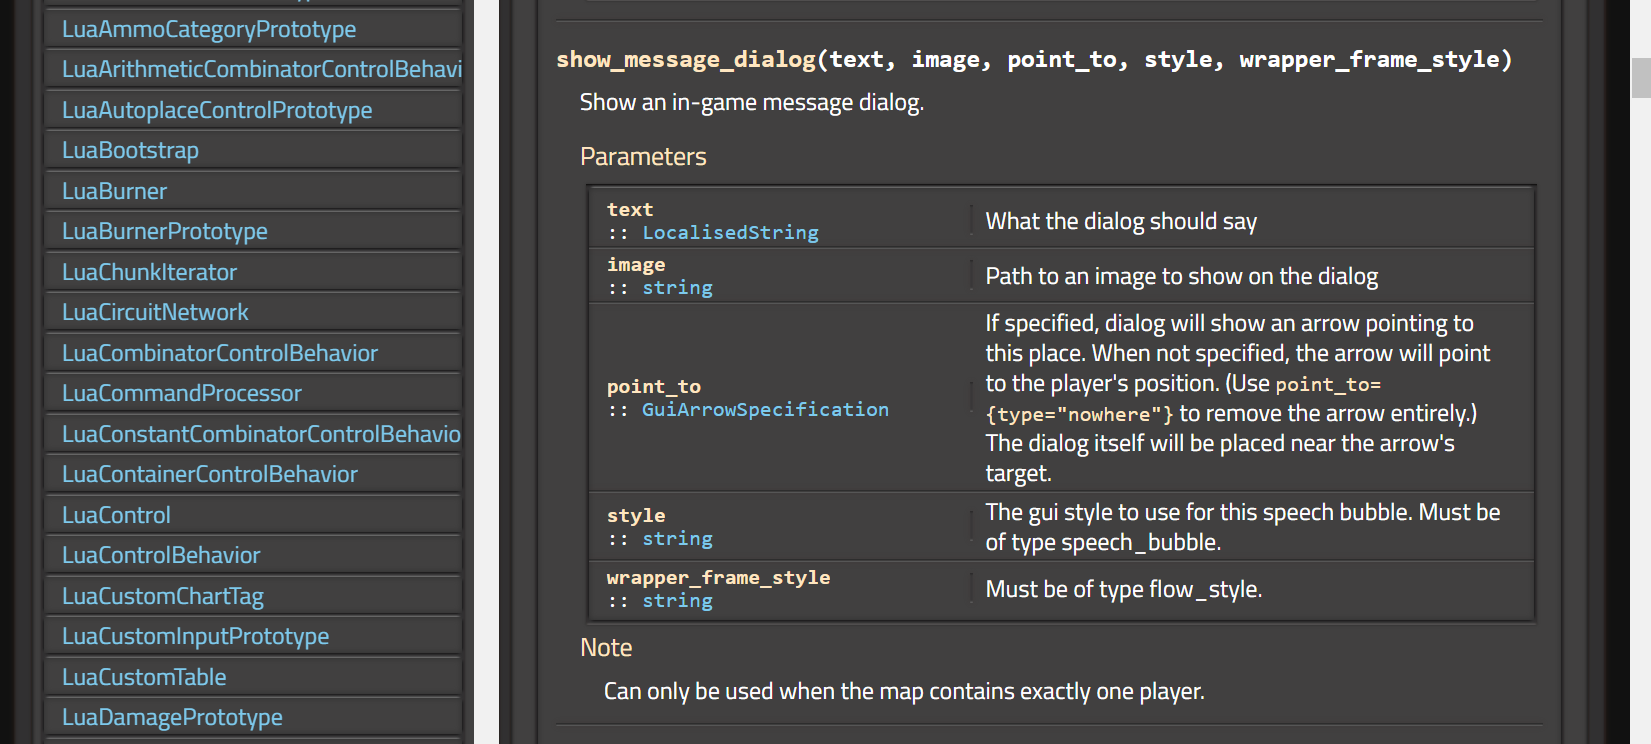Navigate to LuaCustomTable class
Viewport: 1651px width, 744px height.
pyautogui.click(x=144, y=678)
